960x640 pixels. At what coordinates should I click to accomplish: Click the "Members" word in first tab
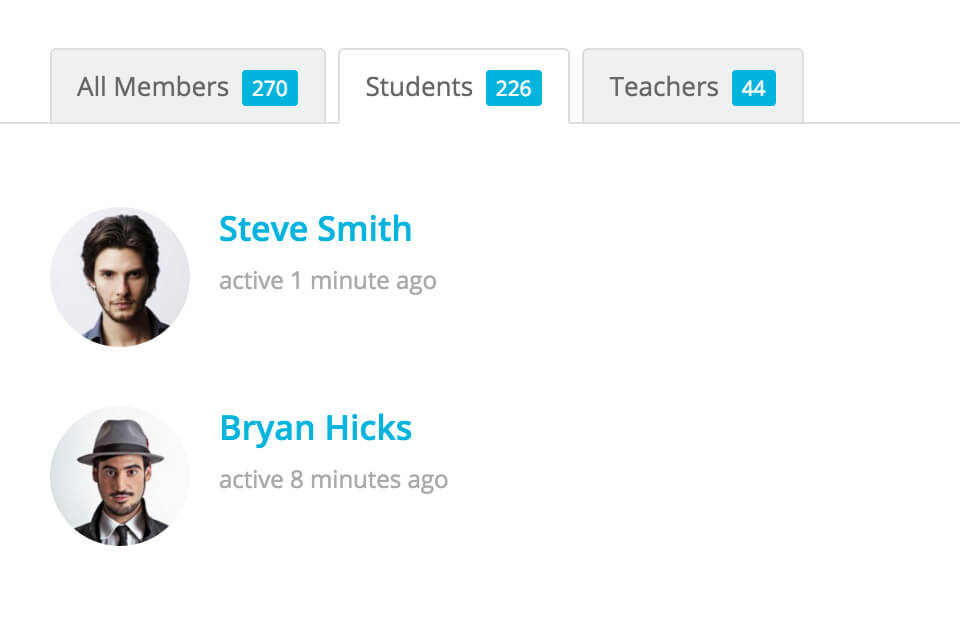pyautogui.click(x=171, y=87)
